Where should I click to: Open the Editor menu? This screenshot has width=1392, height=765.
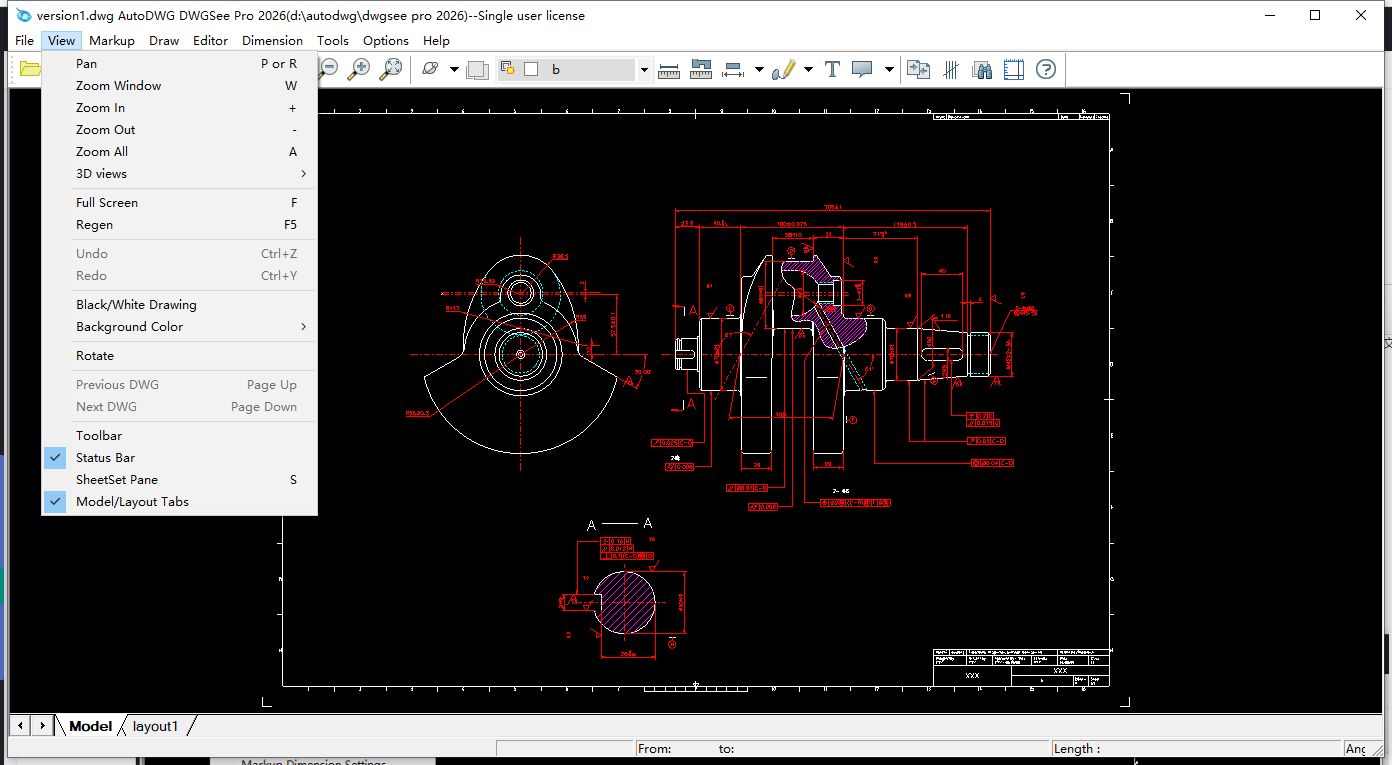pos(211,41)
